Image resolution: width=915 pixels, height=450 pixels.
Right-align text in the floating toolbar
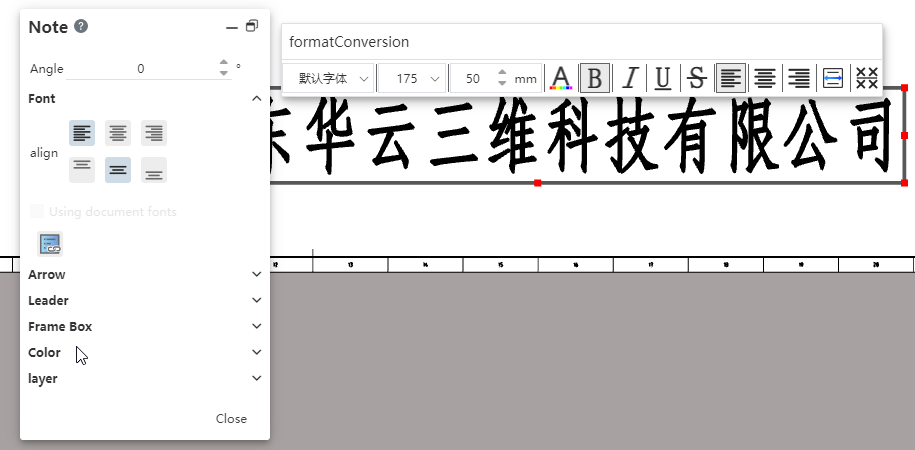point(798,78)
